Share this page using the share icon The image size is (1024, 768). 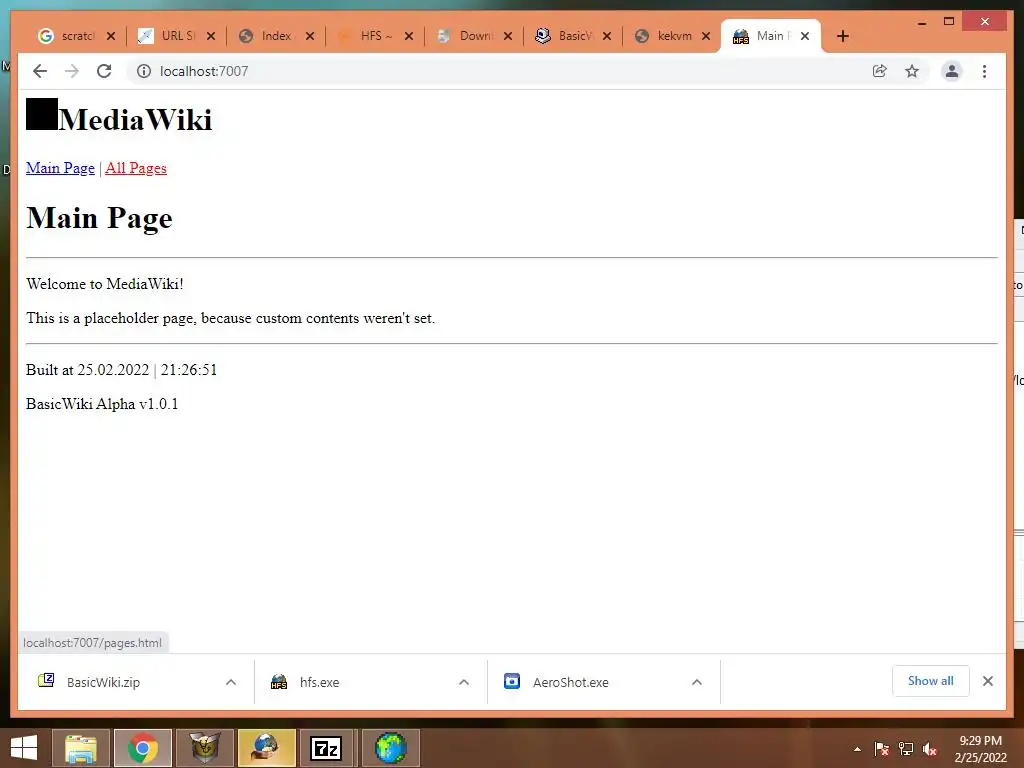coord(880,71)
